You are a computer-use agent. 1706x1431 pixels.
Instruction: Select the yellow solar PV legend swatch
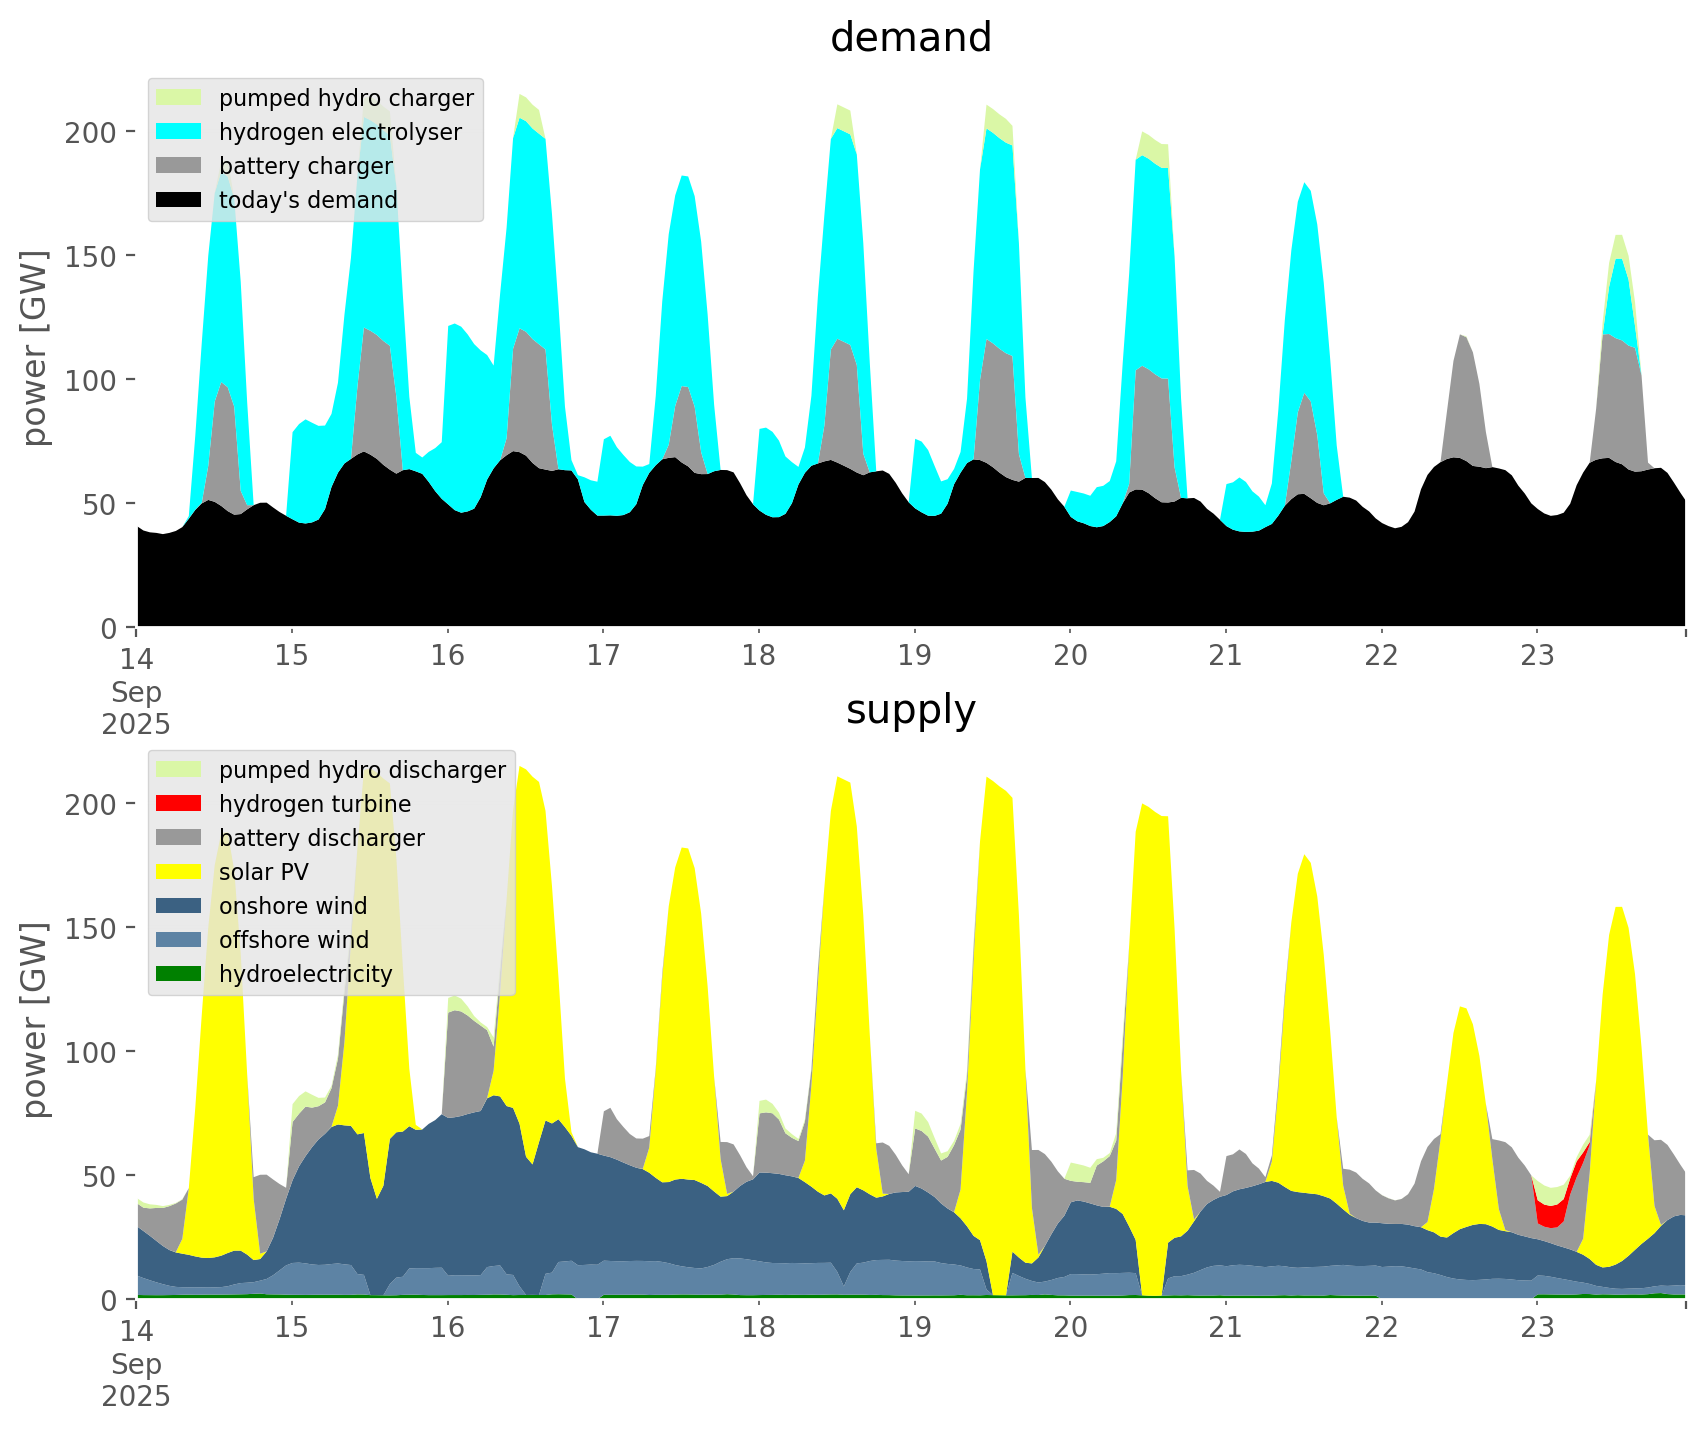(x=179, y=872)
